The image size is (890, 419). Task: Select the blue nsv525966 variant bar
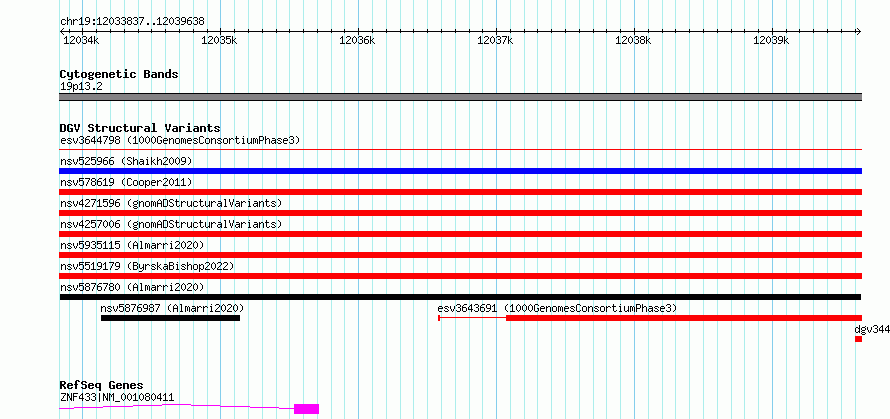(461, 171)
